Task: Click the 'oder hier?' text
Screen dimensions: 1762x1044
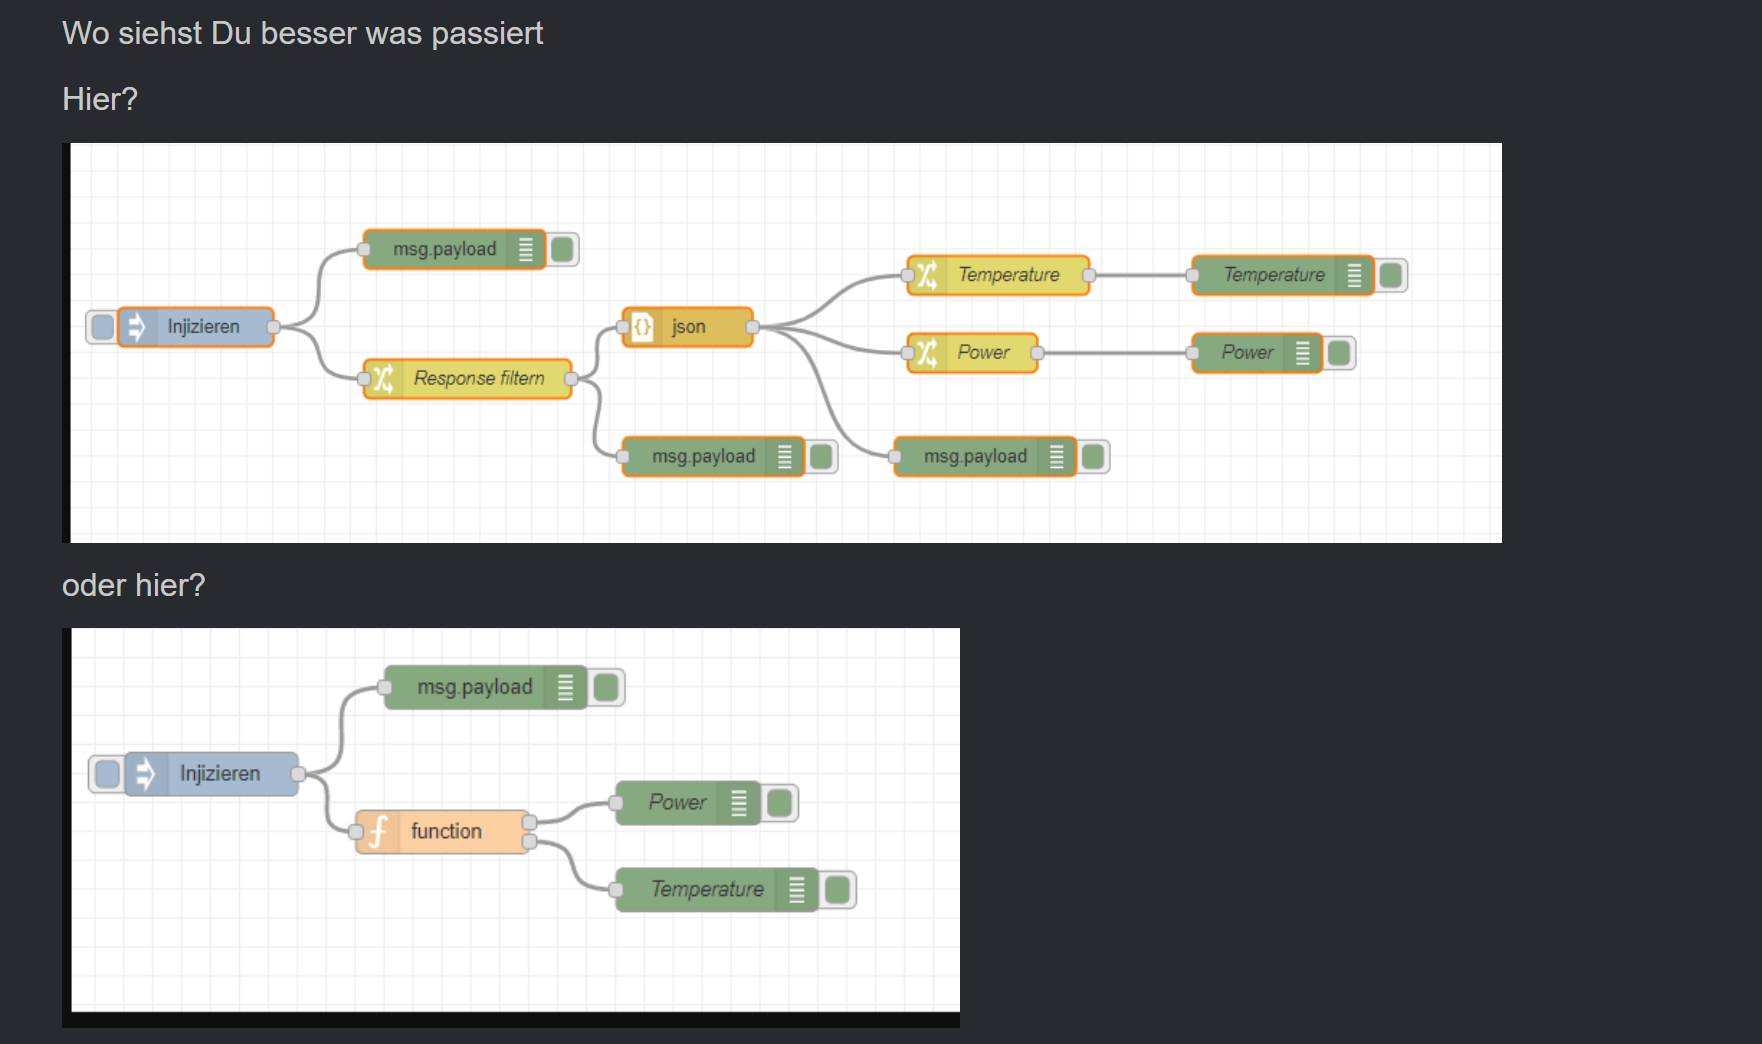Action: coord(134,586)
